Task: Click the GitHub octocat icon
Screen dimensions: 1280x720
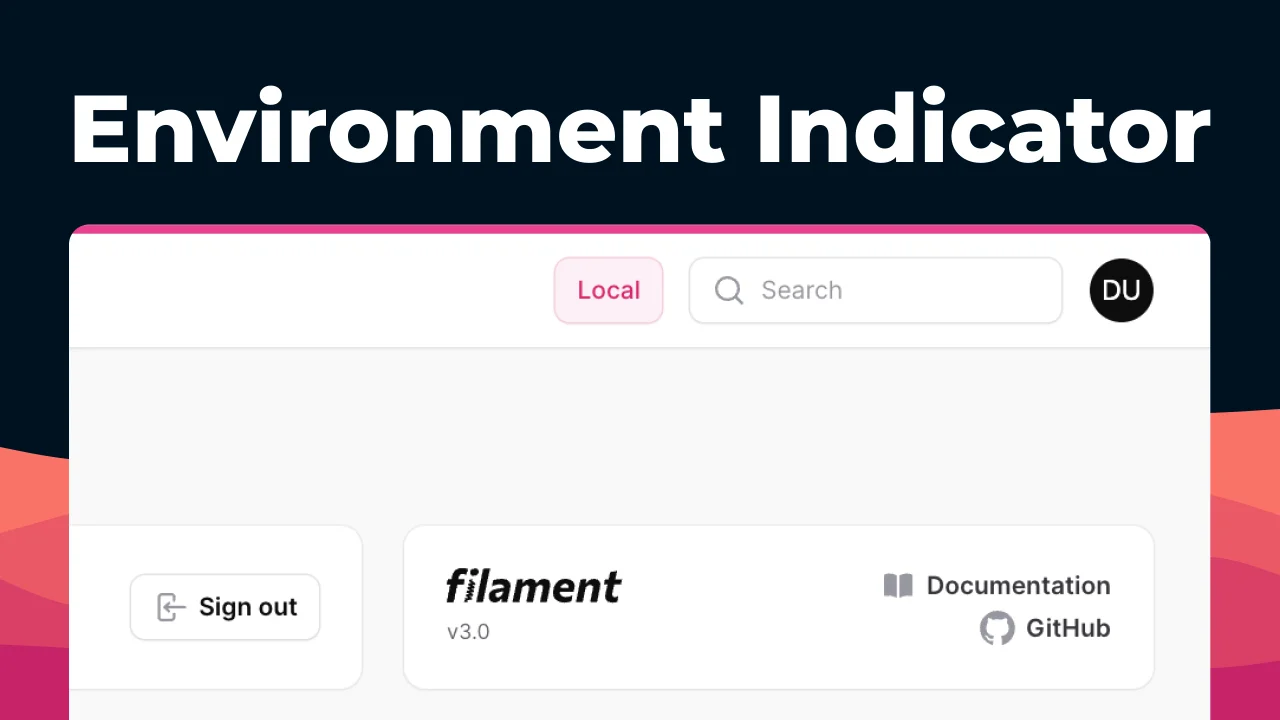Action: (996, 628)
